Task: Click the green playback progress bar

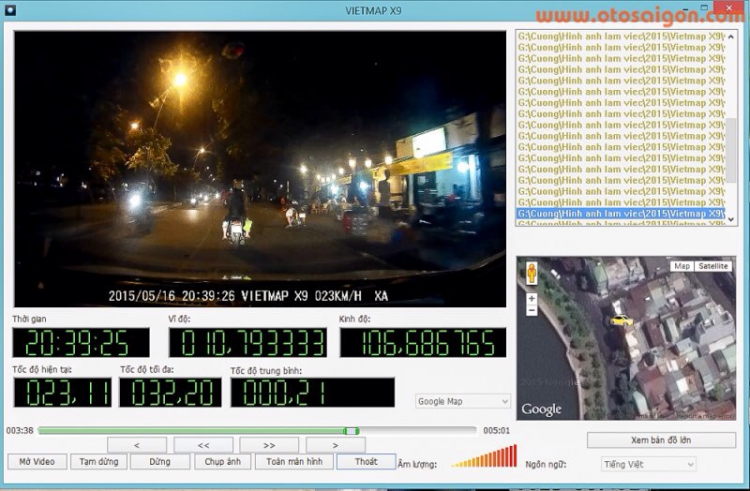Action: [x=191, y=431]
